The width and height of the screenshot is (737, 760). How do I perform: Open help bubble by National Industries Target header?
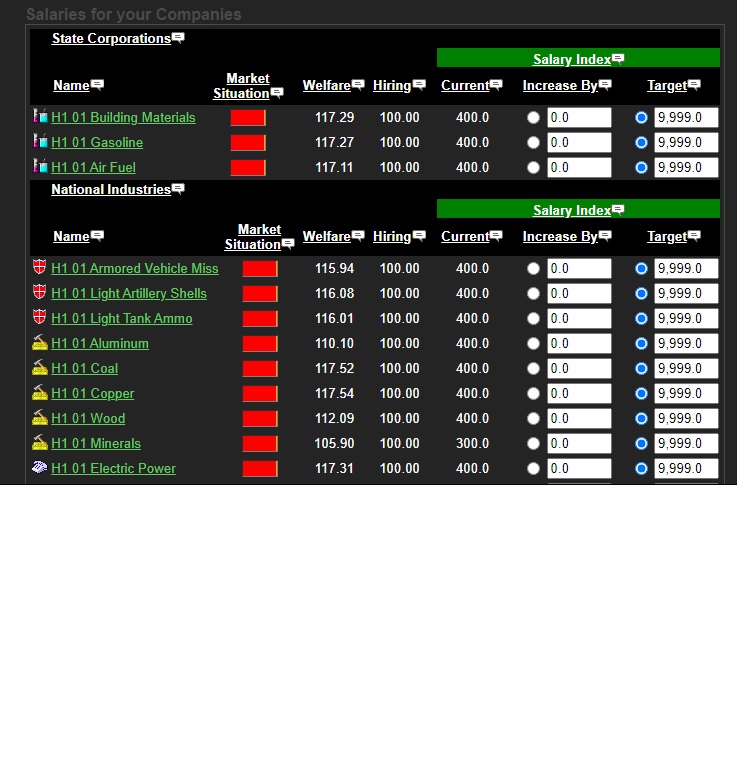694,236
